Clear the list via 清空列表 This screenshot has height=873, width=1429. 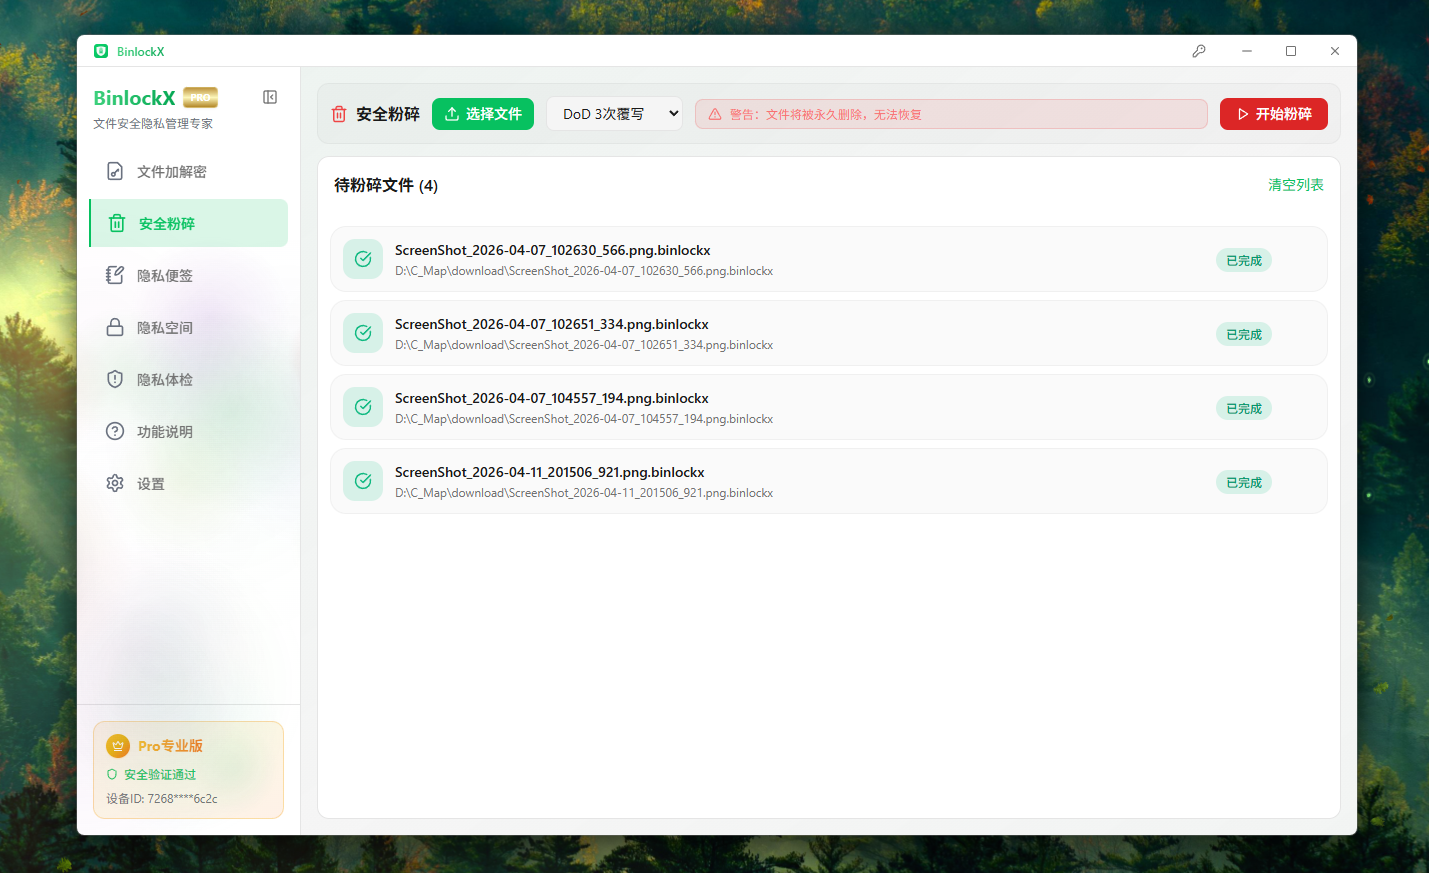[x=1296, y=185]
